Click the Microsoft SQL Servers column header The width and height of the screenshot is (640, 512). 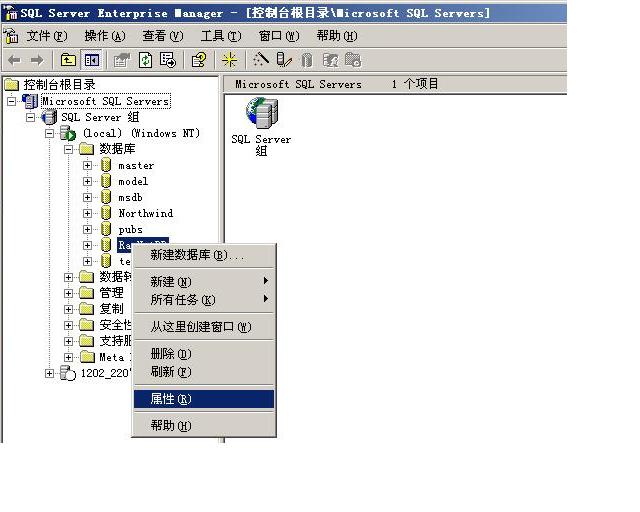tap(298, 84)
